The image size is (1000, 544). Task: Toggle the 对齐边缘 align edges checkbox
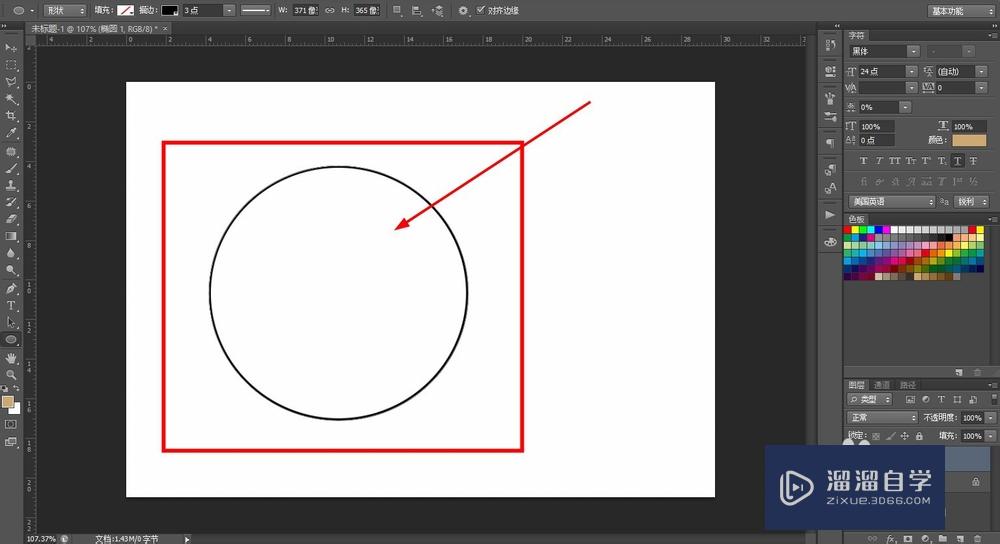(481, 10)
